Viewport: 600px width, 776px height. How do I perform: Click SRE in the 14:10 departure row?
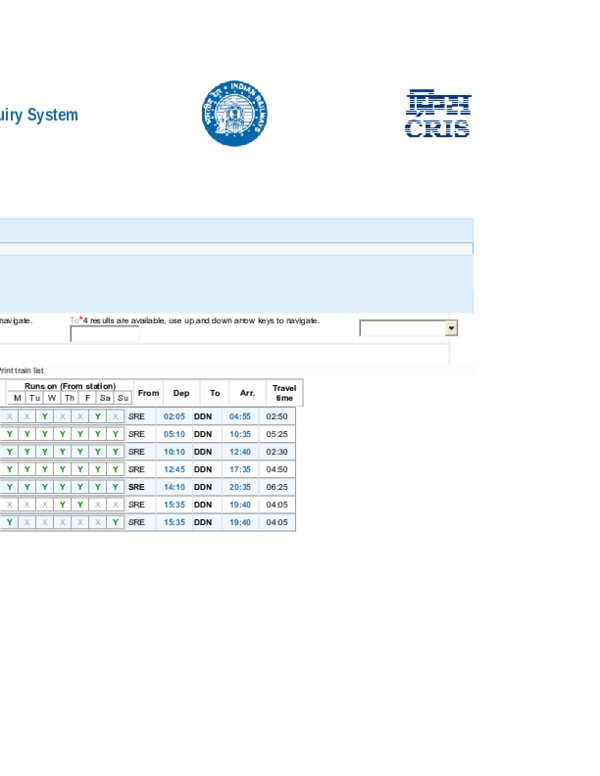(137, 487)
